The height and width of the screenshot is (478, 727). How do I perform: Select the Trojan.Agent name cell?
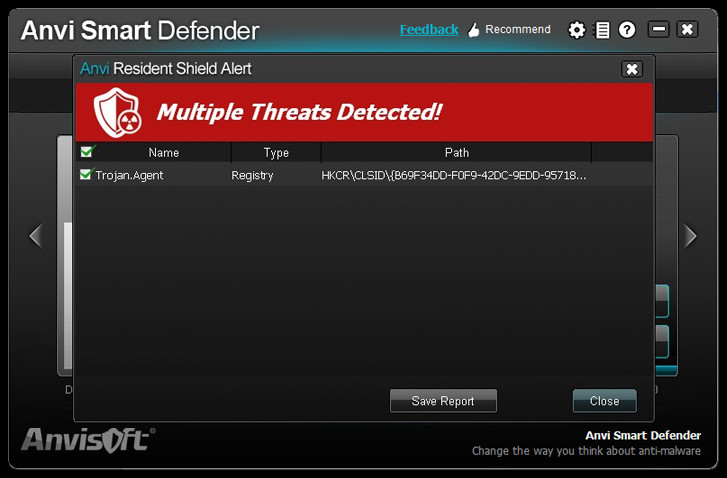click(129, 175)
